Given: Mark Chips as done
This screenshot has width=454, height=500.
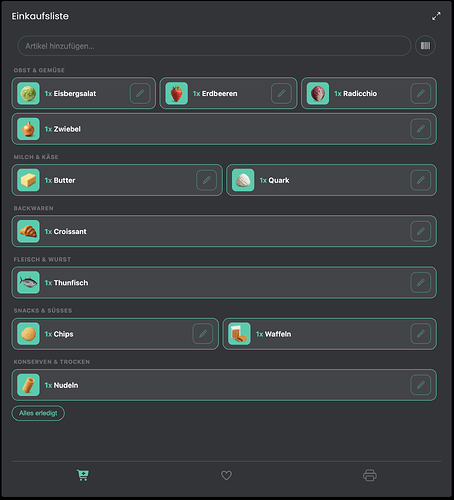Looking at the screenshot, I should [115, 334].
